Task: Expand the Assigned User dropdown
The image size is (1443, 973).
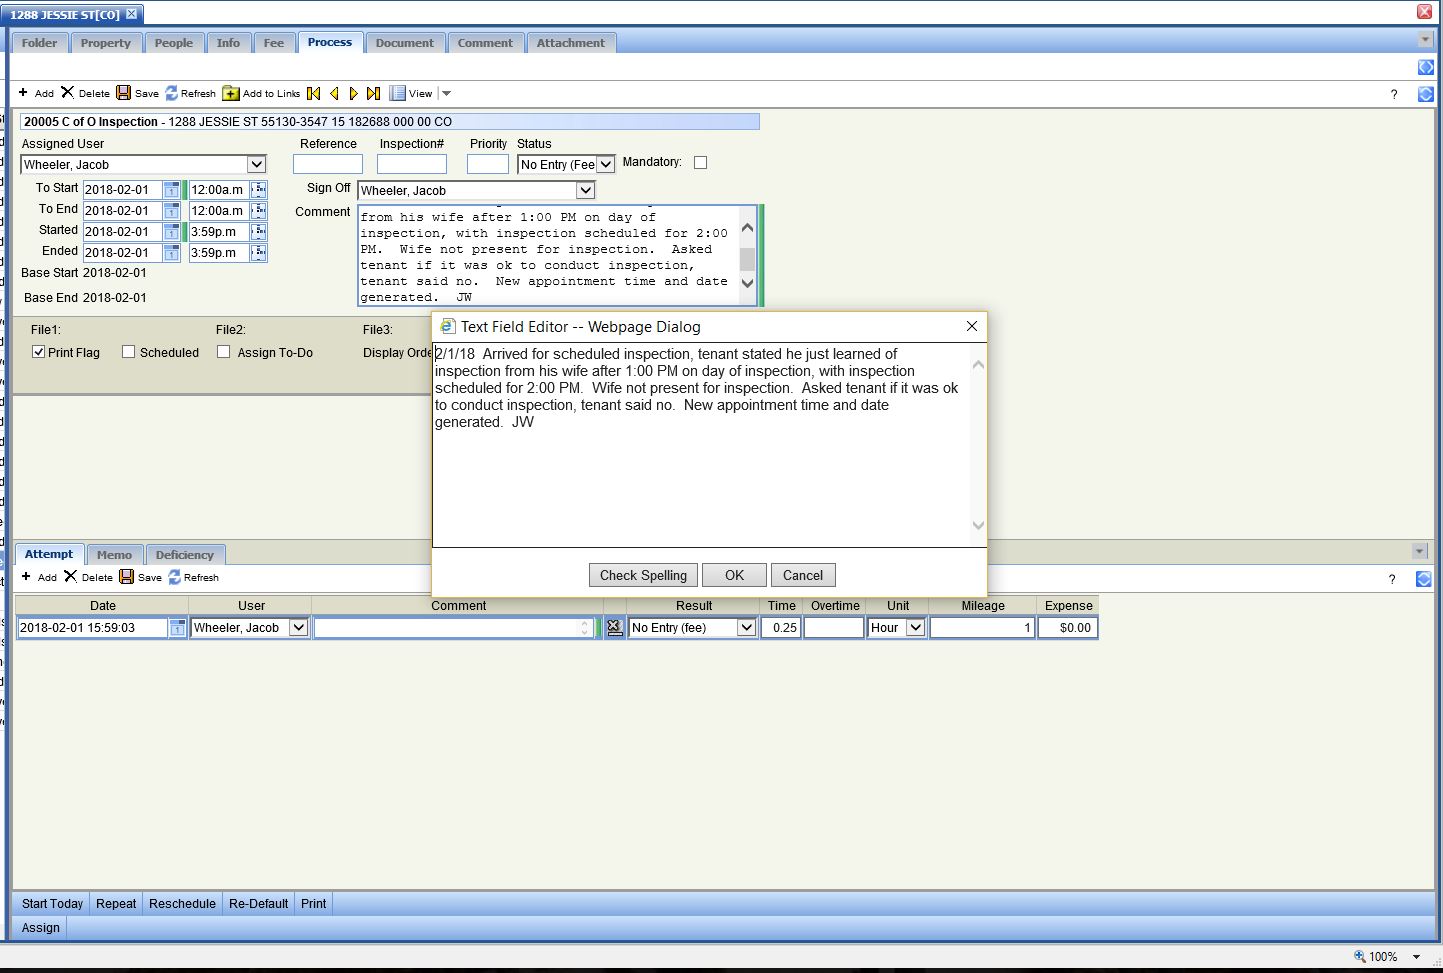Action: (256, 165)
